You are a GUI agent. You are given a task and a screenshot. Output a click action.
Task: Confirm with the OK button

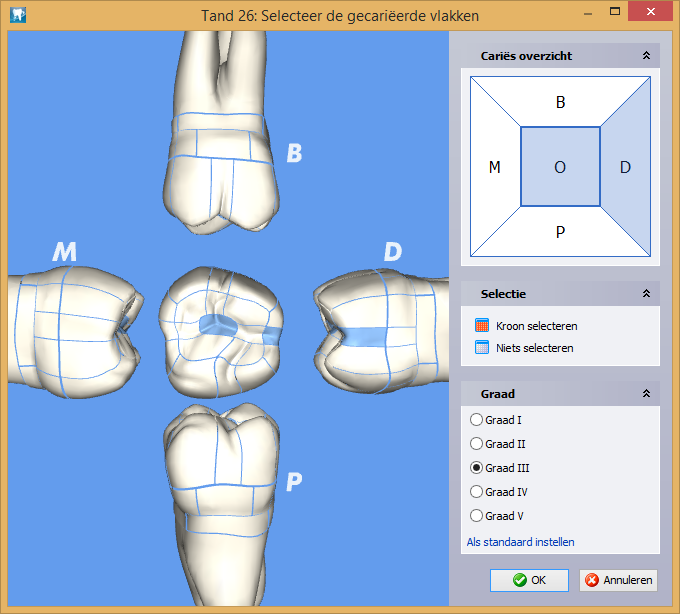click(x=529, y=580)
